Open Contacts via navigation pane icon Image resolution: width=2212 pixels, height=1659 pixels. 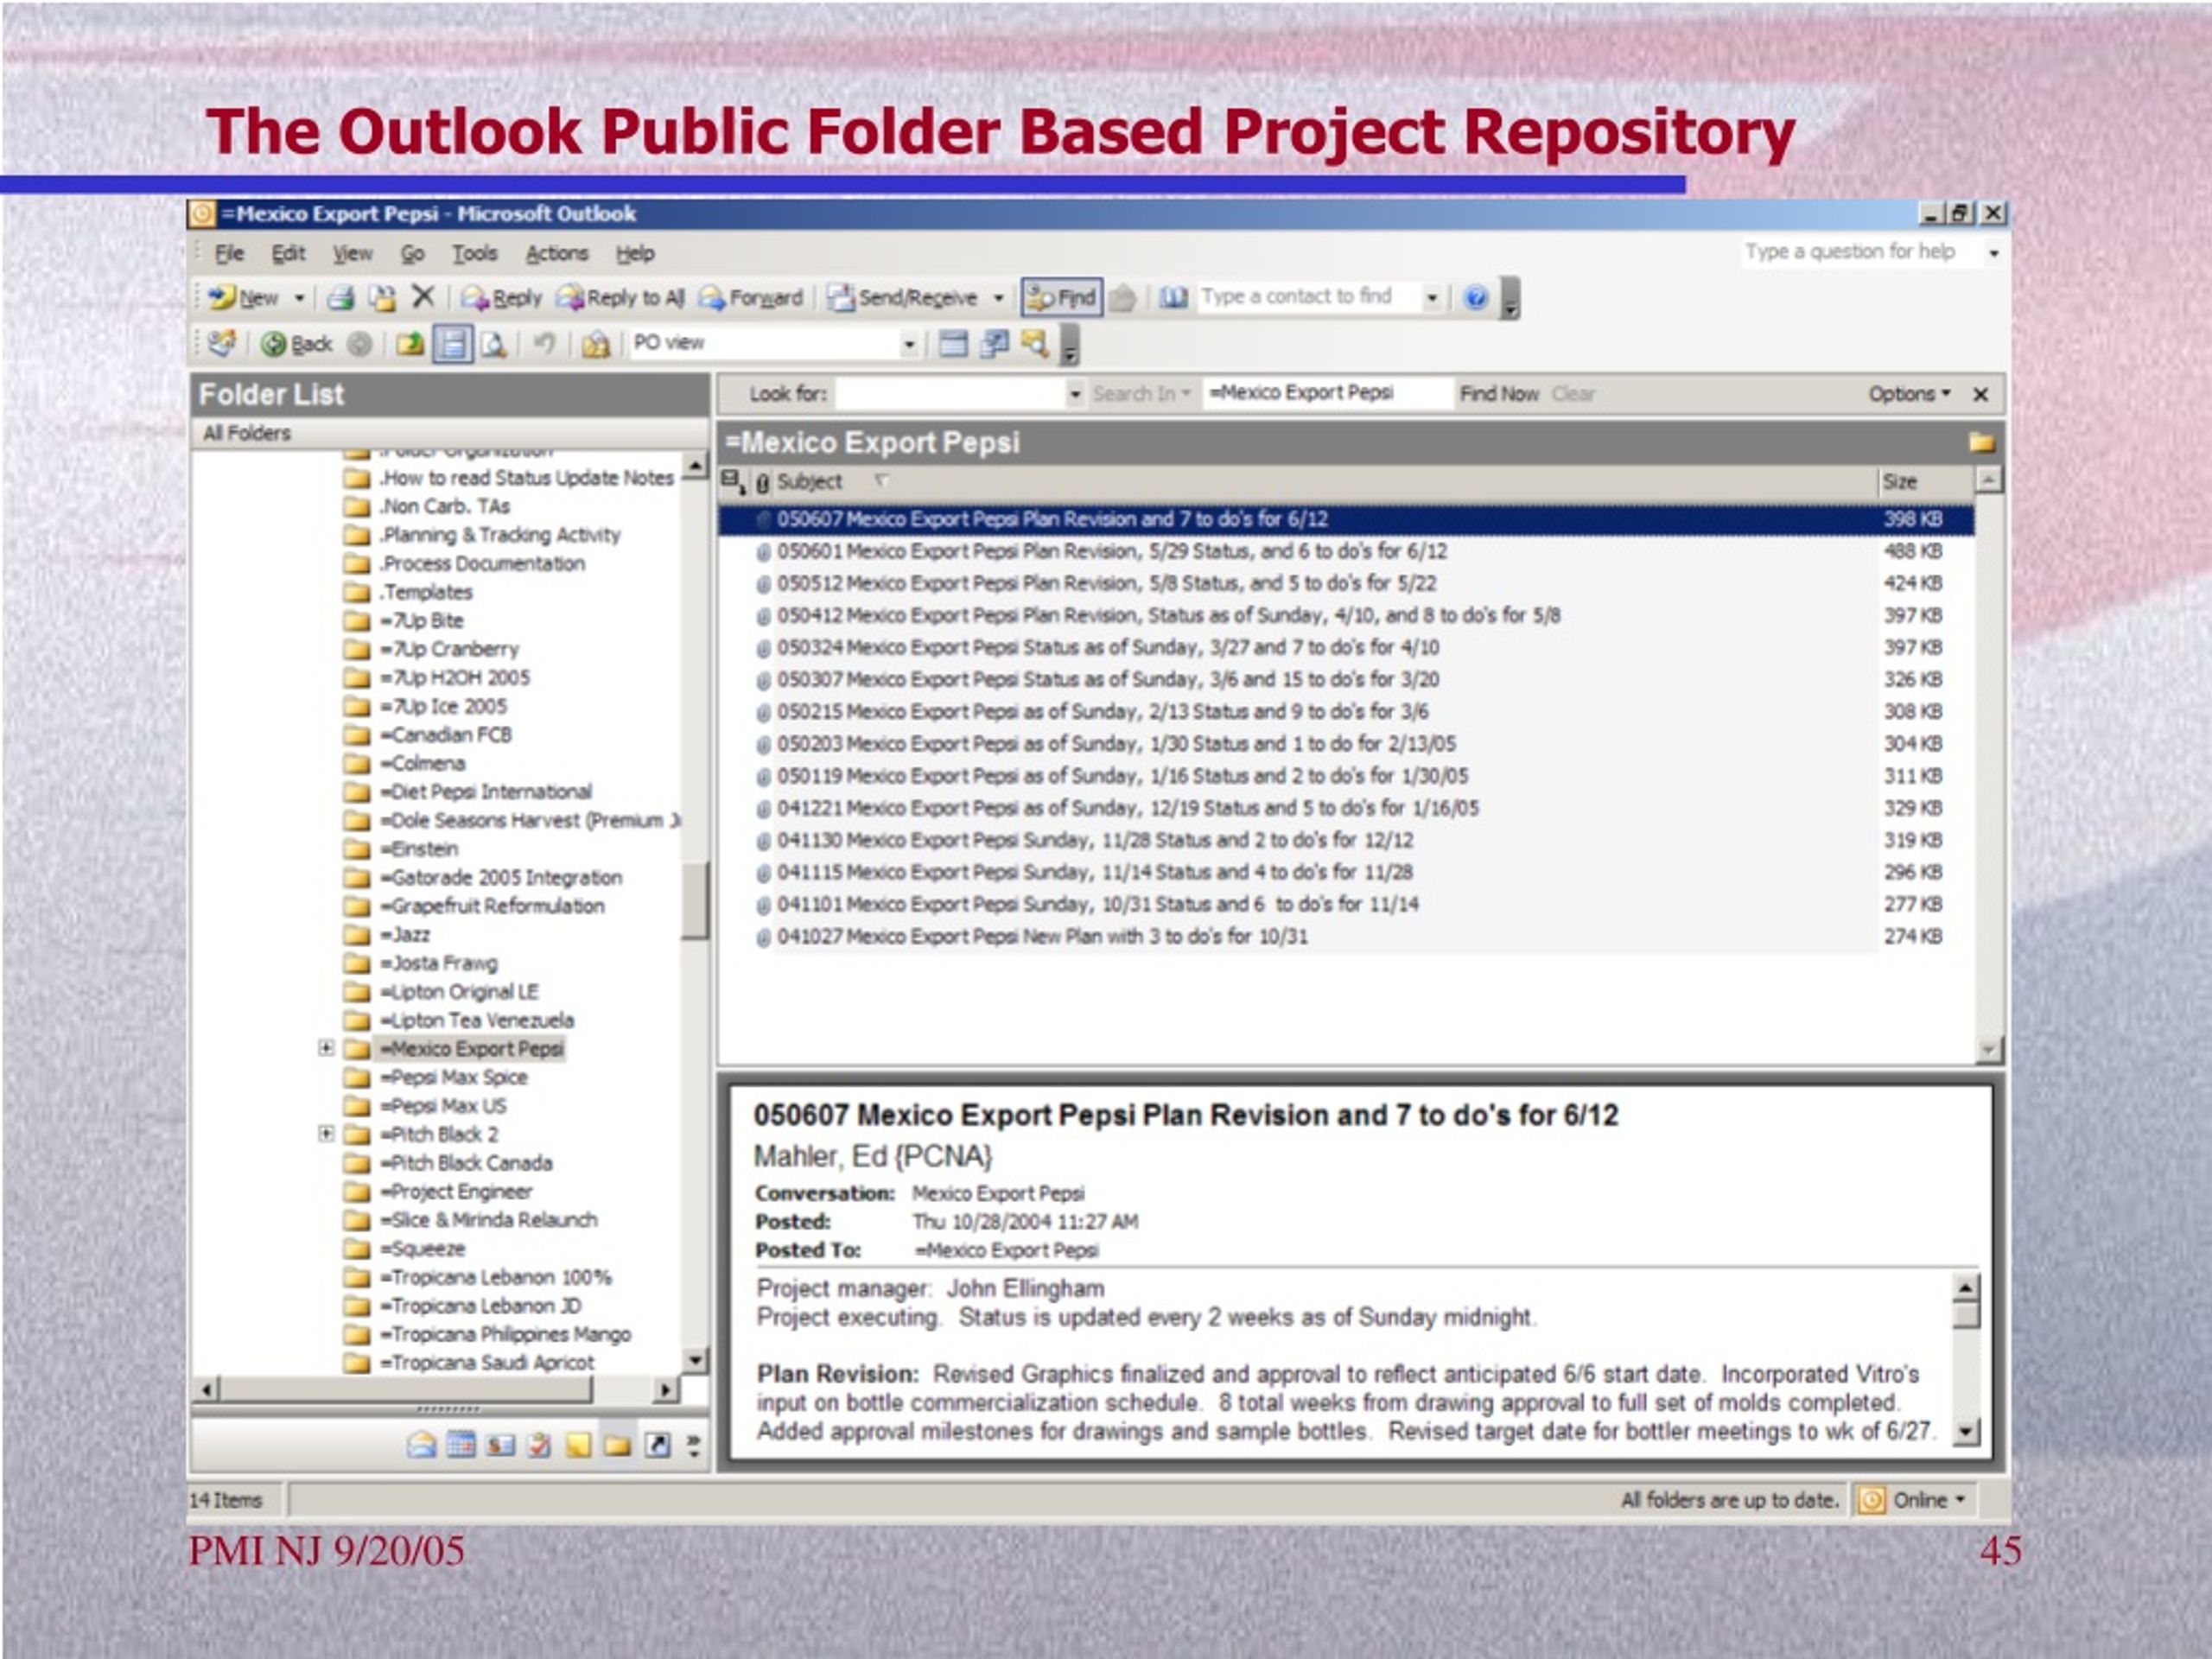[x=500, y=1445]
